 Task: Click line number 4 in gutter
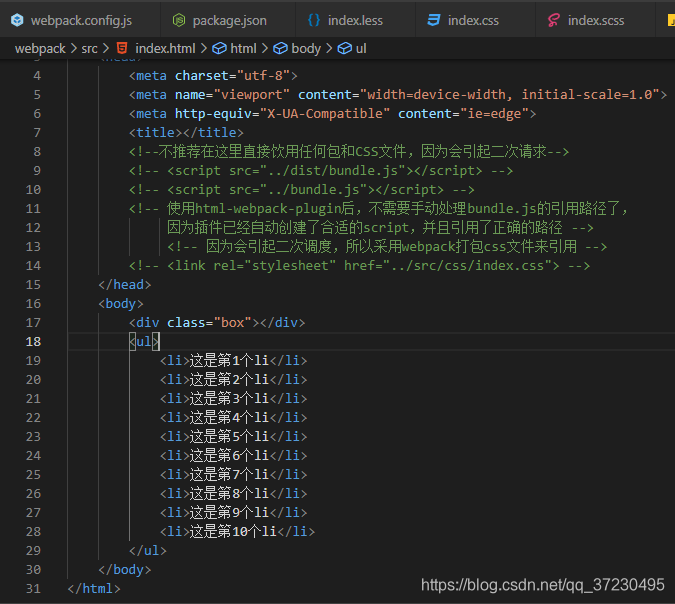(x=37, y=76)
